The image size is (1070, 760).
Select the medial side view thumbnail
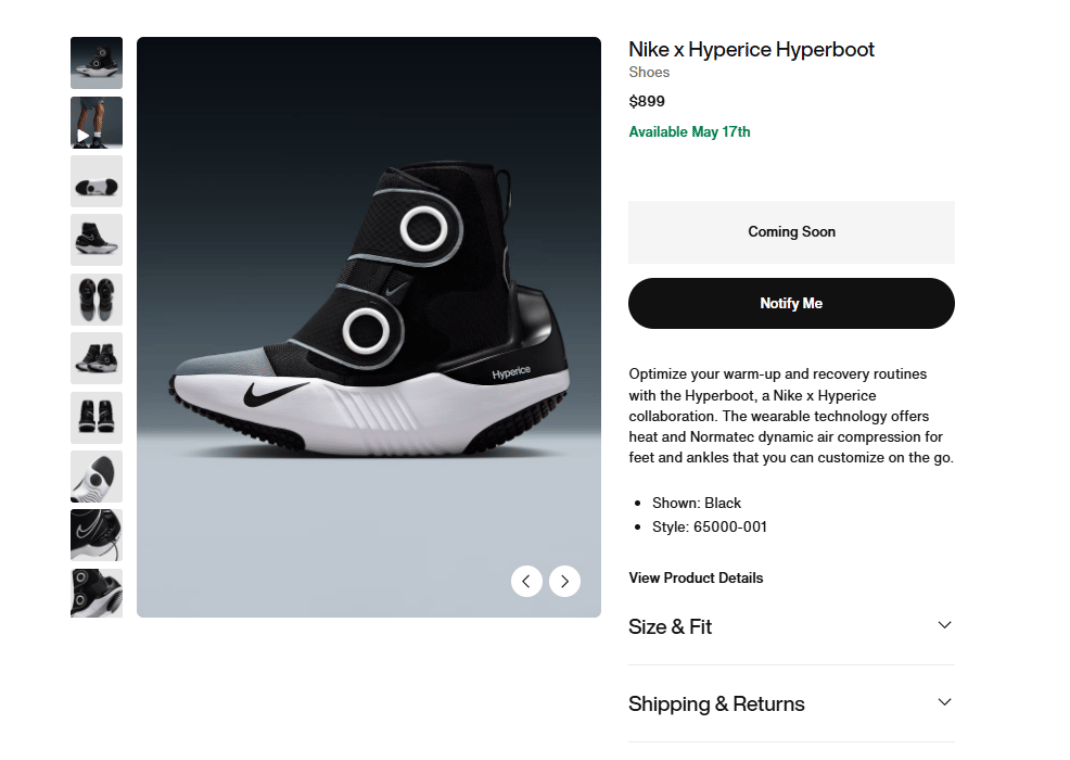click(x=96, y=240)
